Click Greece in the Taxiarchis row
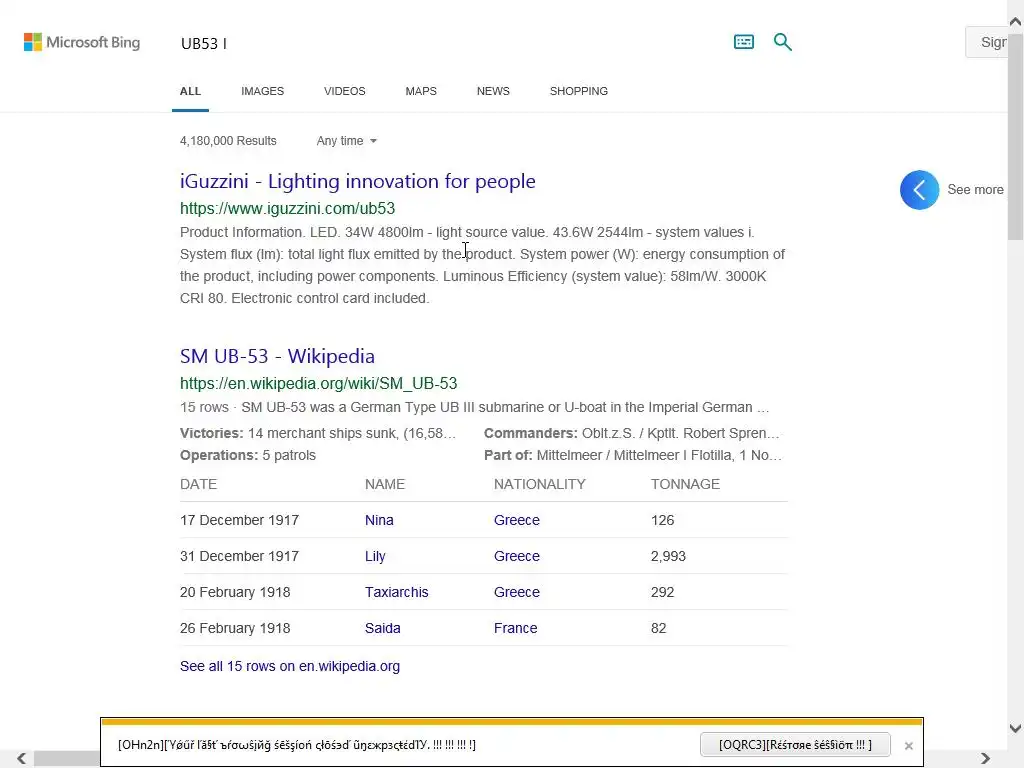The image size is (1024, 768). tap(517, 592)
